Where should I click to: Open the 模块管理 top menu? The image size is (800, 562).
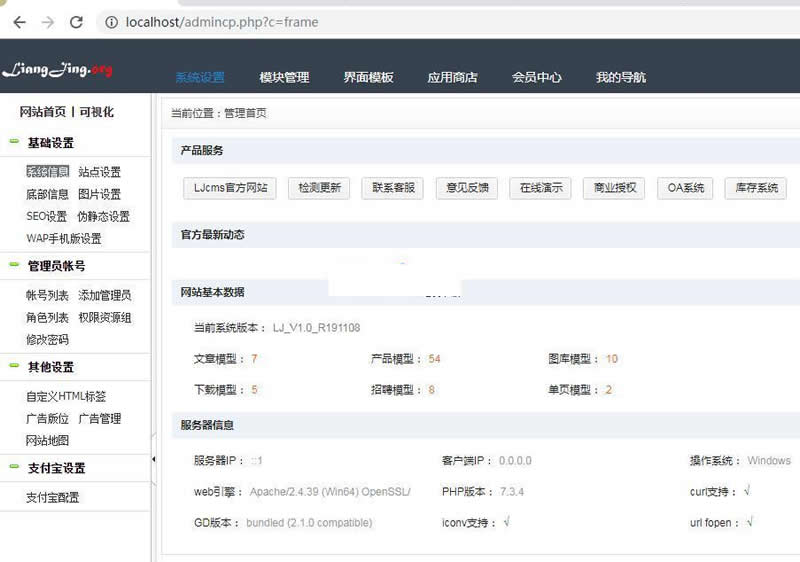[x=284, y=78]
